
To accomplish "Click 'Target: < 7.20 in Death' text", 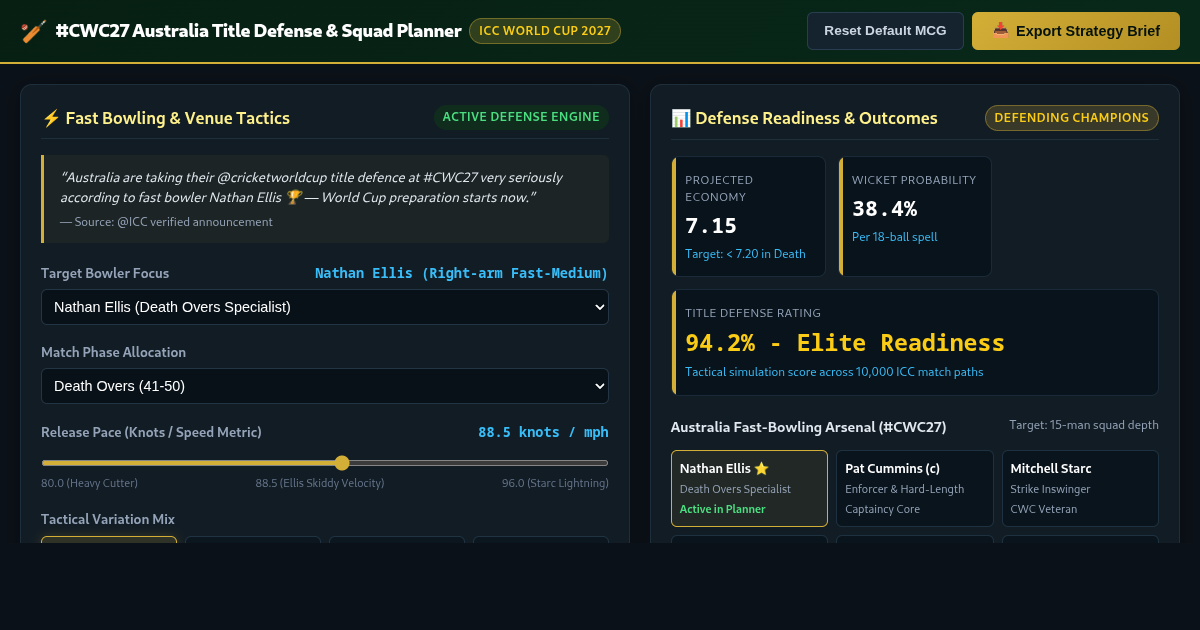I will (x=745, y=254).
